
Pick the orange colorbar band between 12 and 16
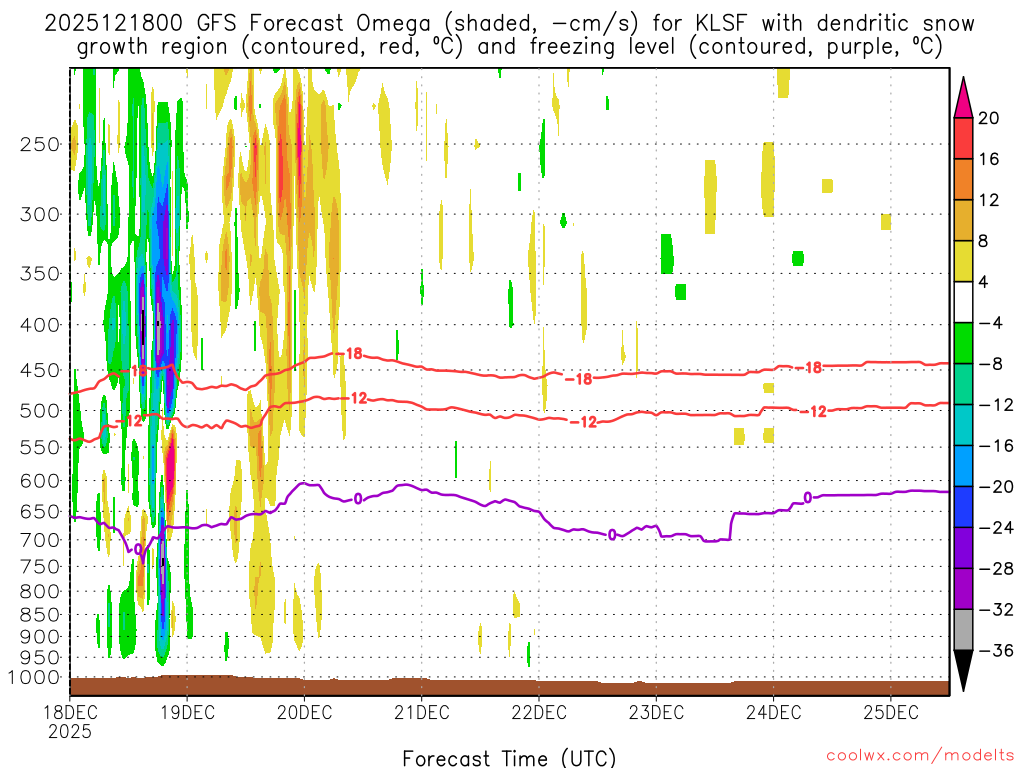pyautogui.click(x=964, y=179)
